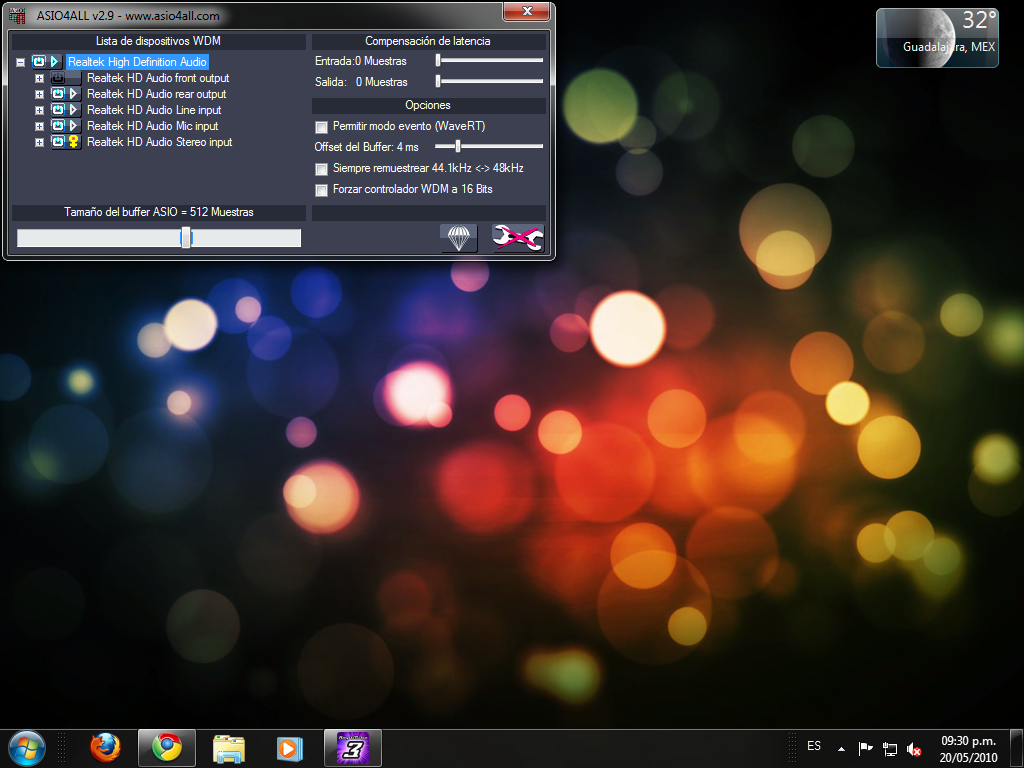Open network tray icon
Viewport: 1024px width, 768px height.
889,748
